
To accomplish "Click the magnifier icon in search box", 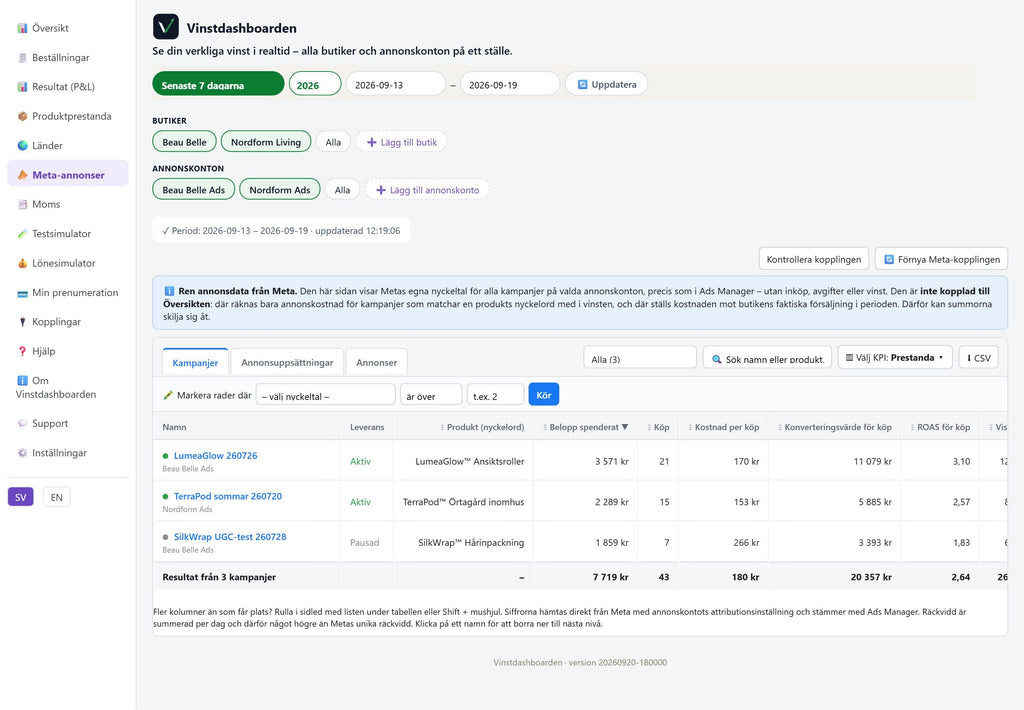I will click(716, 359).
